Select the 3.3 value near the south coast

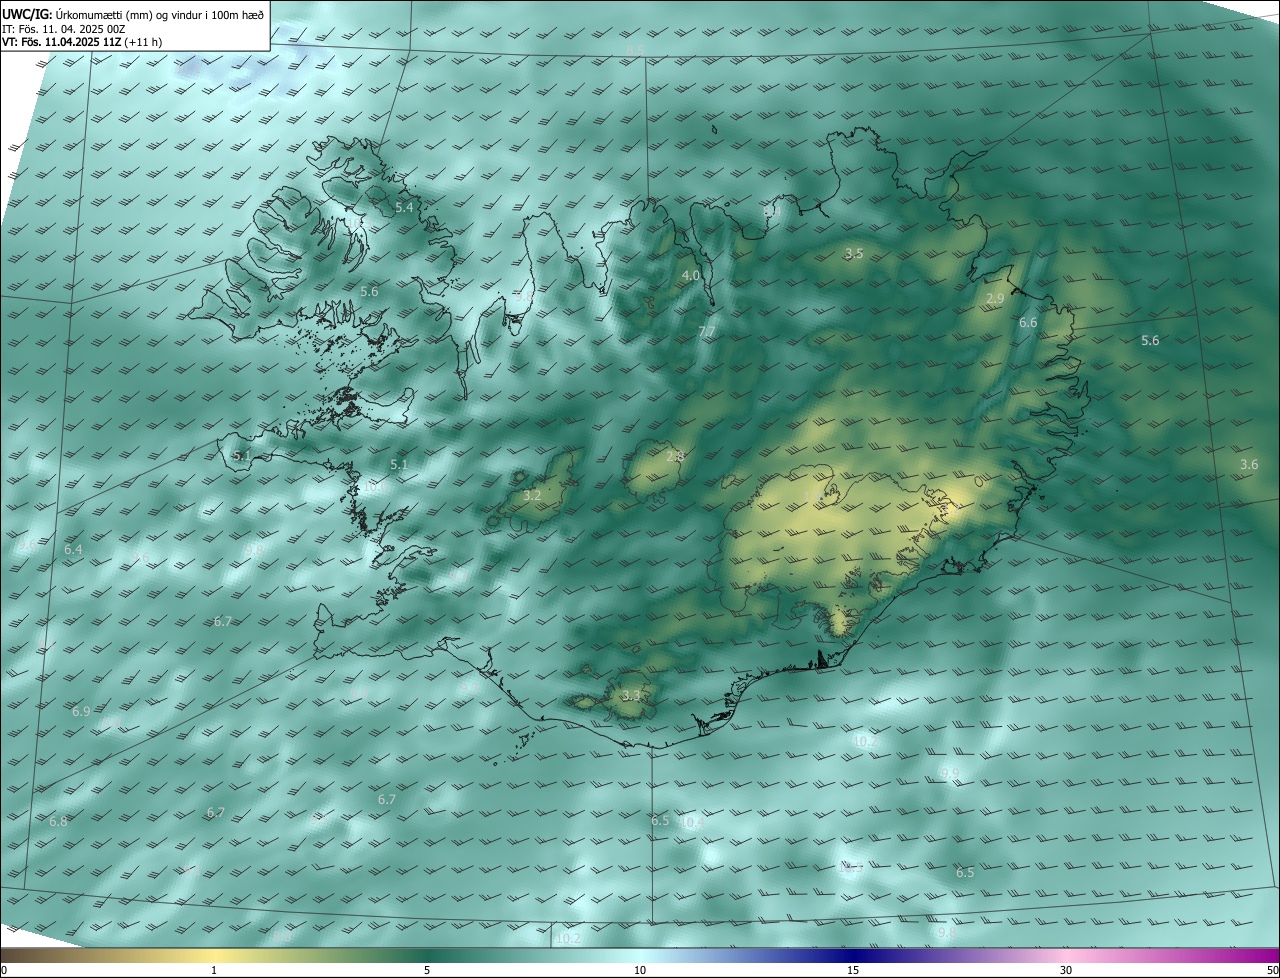click(x=630, y=695)
